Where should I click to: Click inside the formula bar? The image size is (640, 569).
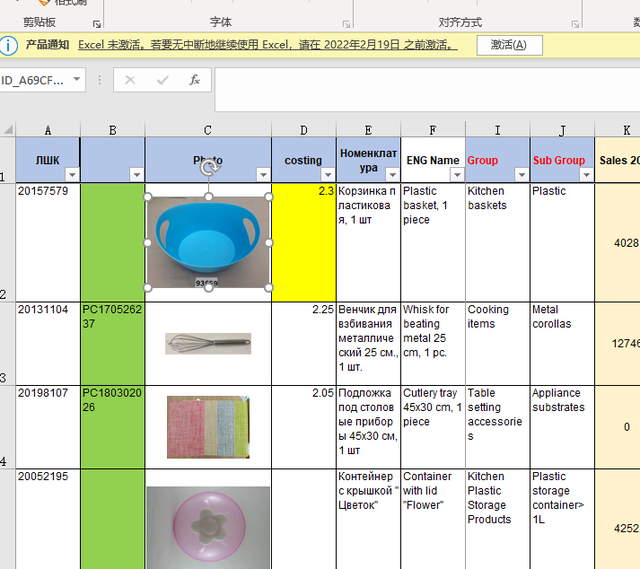(x=427, y=90)
